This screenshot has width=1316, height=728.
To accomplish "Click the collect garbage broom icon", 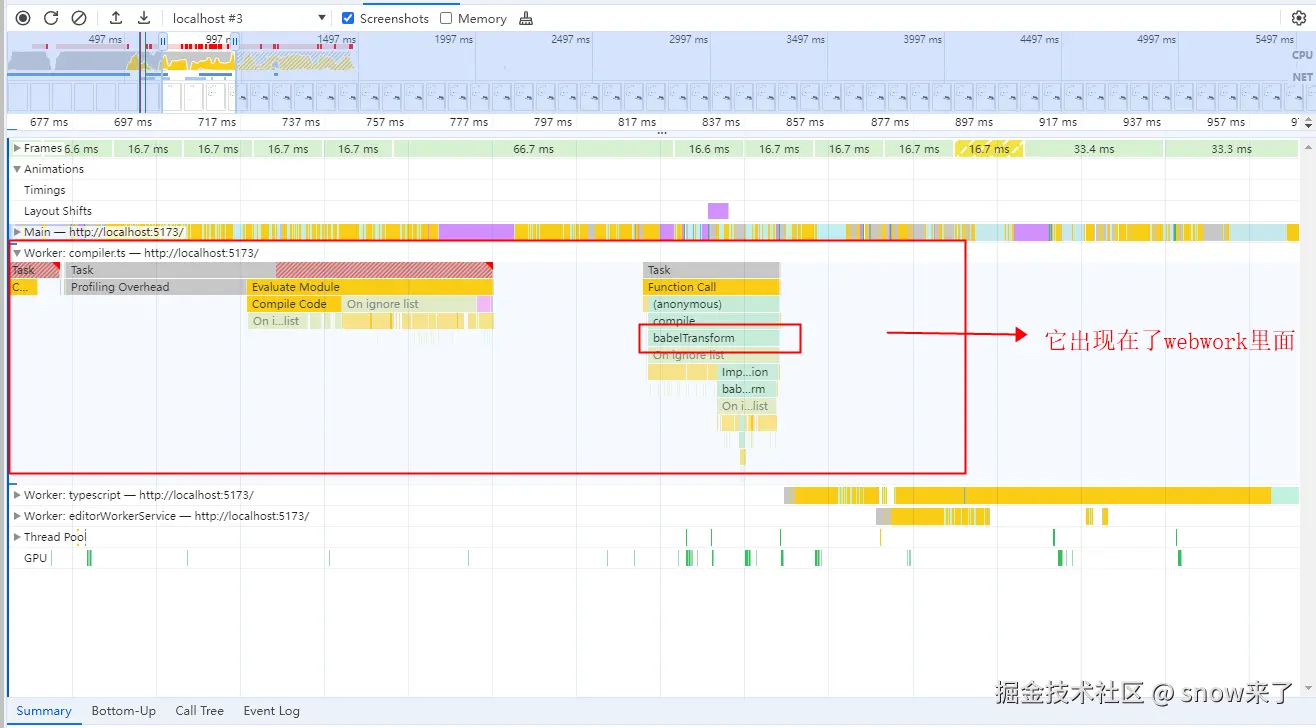I will (x=526, y=18).
